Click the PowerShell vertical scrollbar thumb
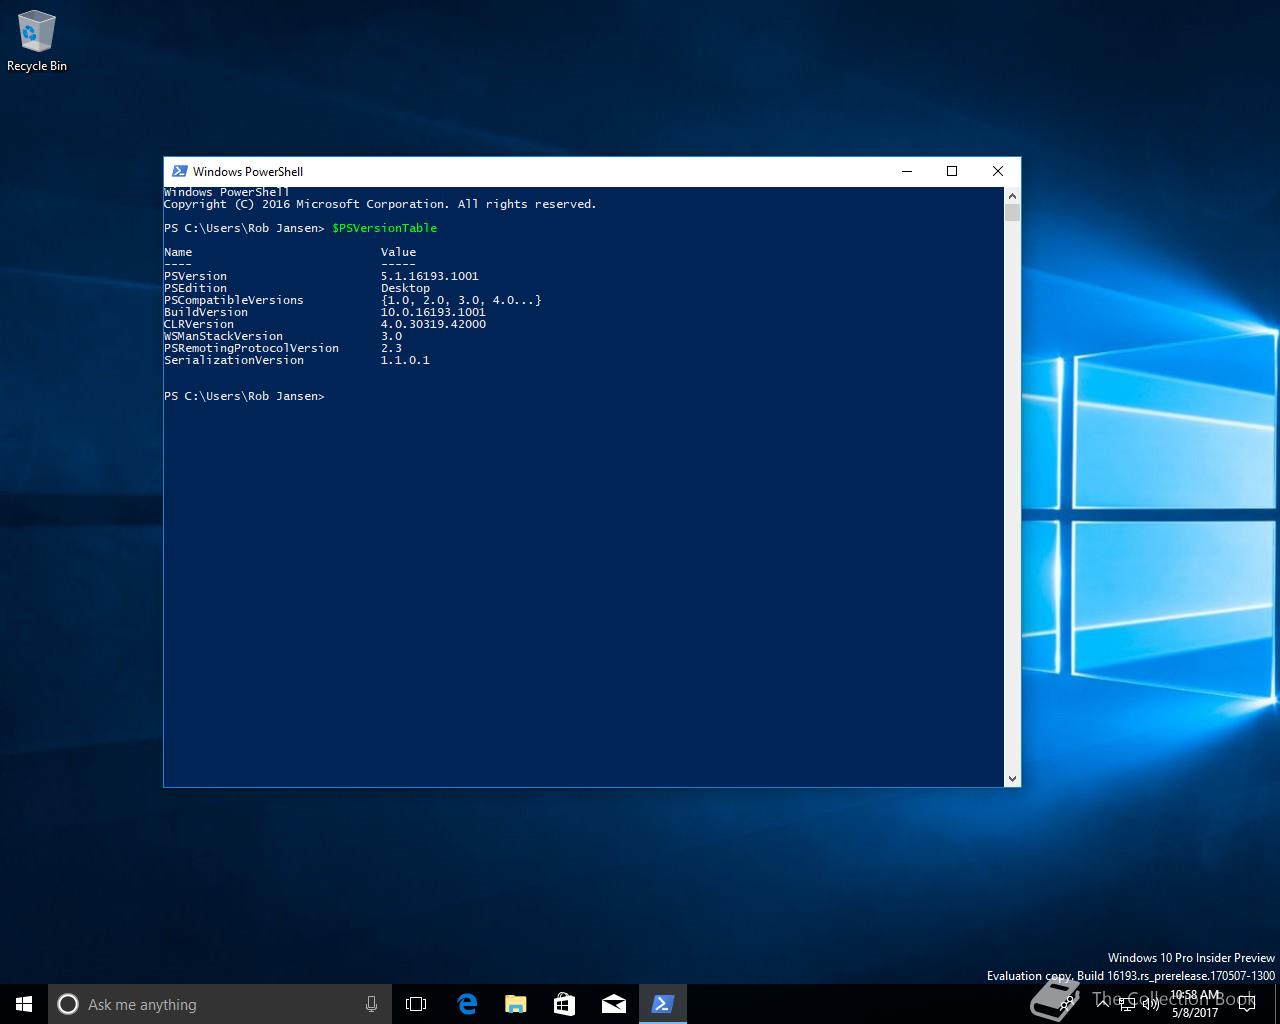The image size is (1280, 1024). click(1012, 213)
